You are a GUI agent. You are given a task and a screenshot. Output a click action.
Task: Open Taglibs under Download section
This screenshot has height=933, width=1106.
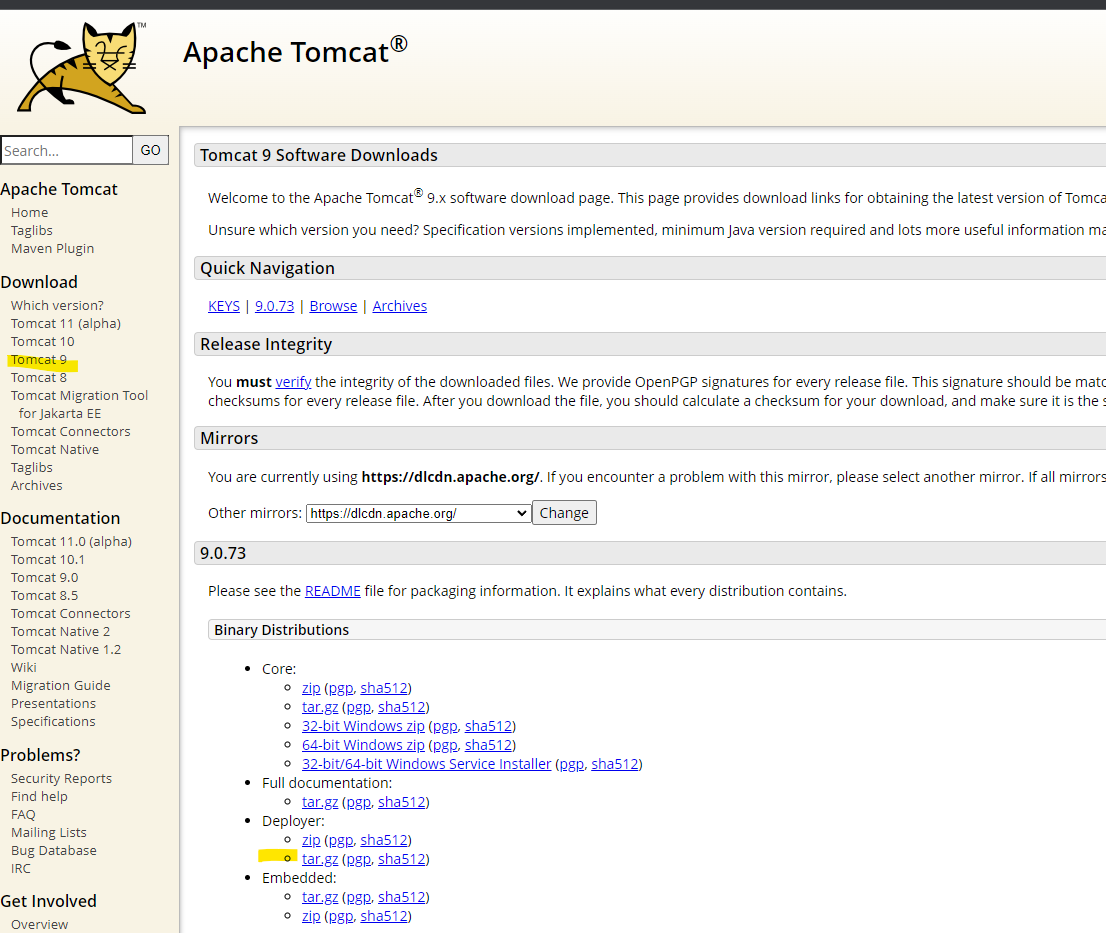pos(32,468)
